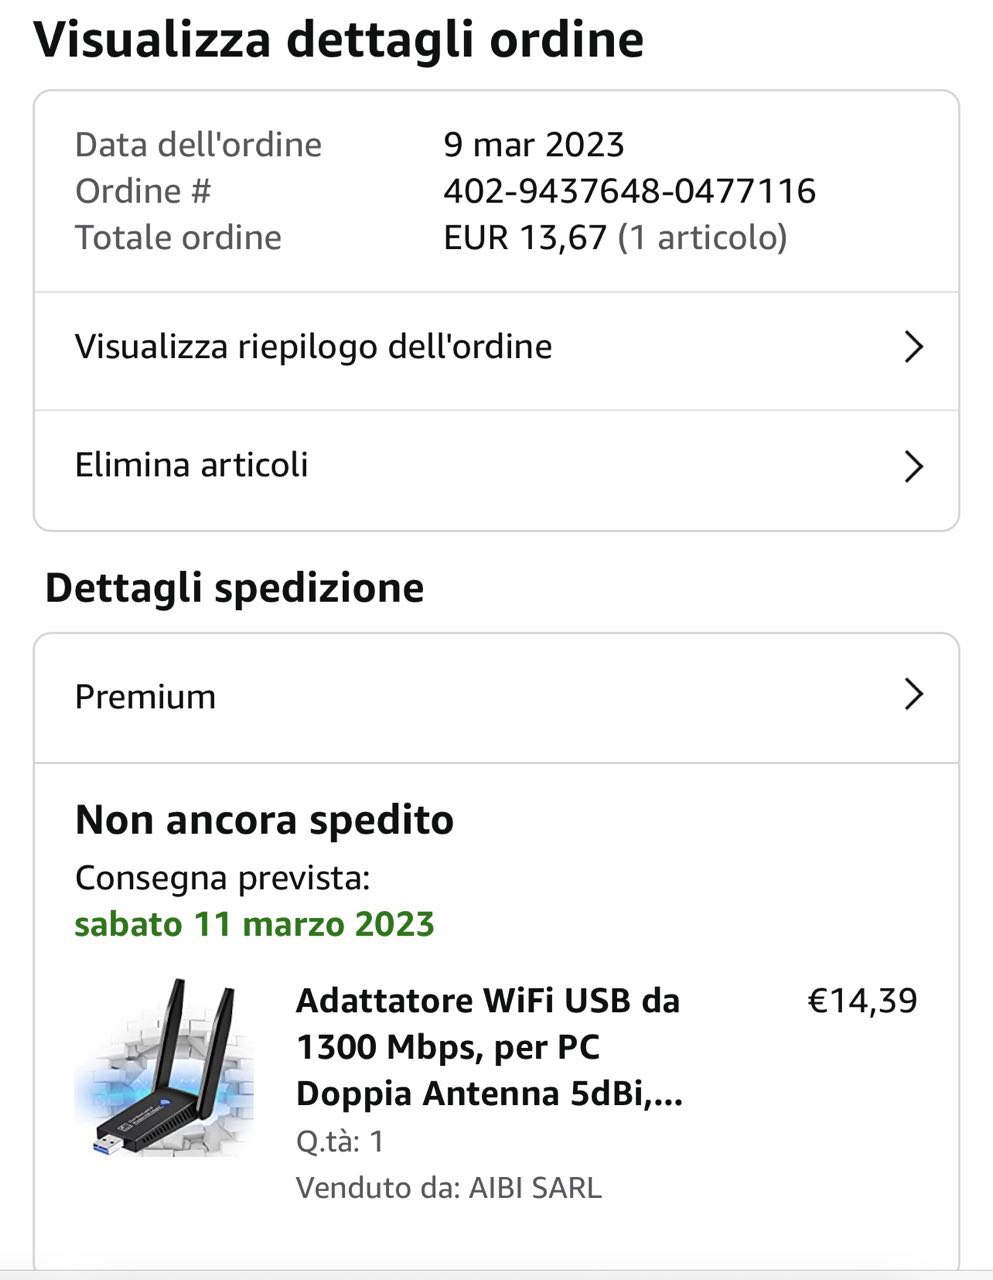Select order number 402-9437648-0477116
The height and width of the screenshot is (1280, 993).
pyautogui.click(x=630, y=191)
